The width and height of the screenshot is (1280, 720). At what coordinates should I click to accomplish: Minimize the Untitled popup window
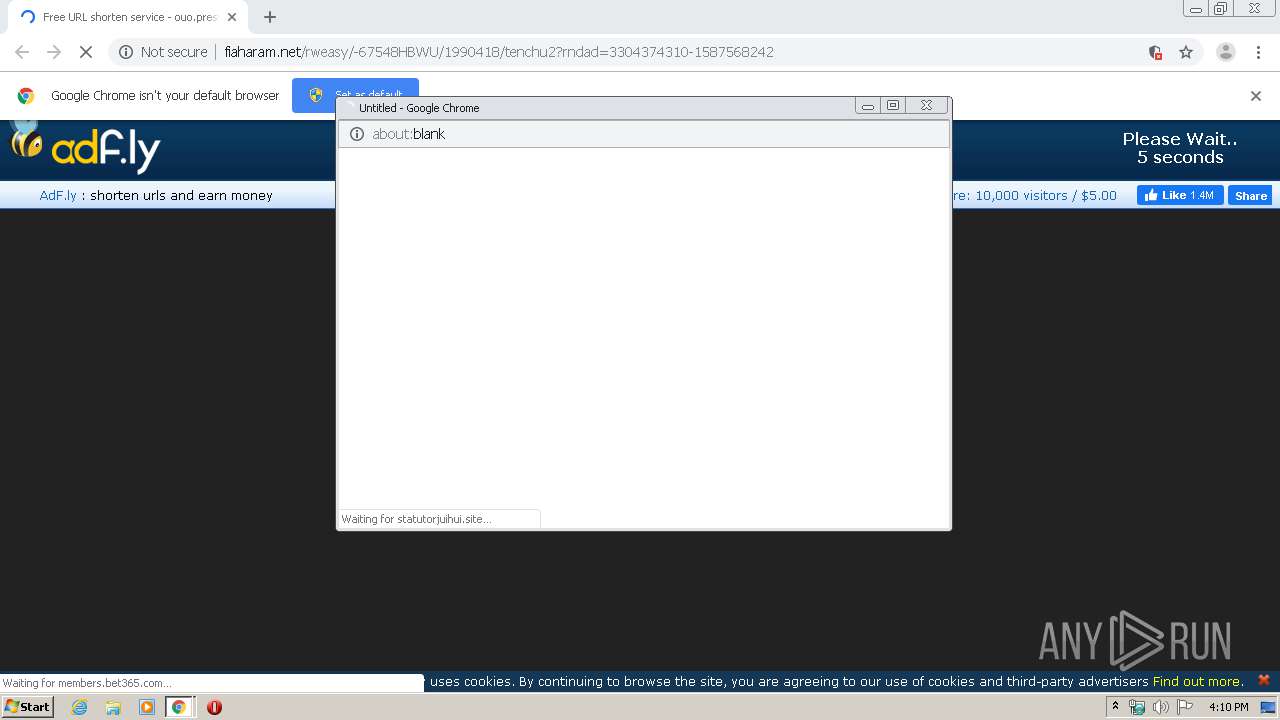[x=868, y=106]
